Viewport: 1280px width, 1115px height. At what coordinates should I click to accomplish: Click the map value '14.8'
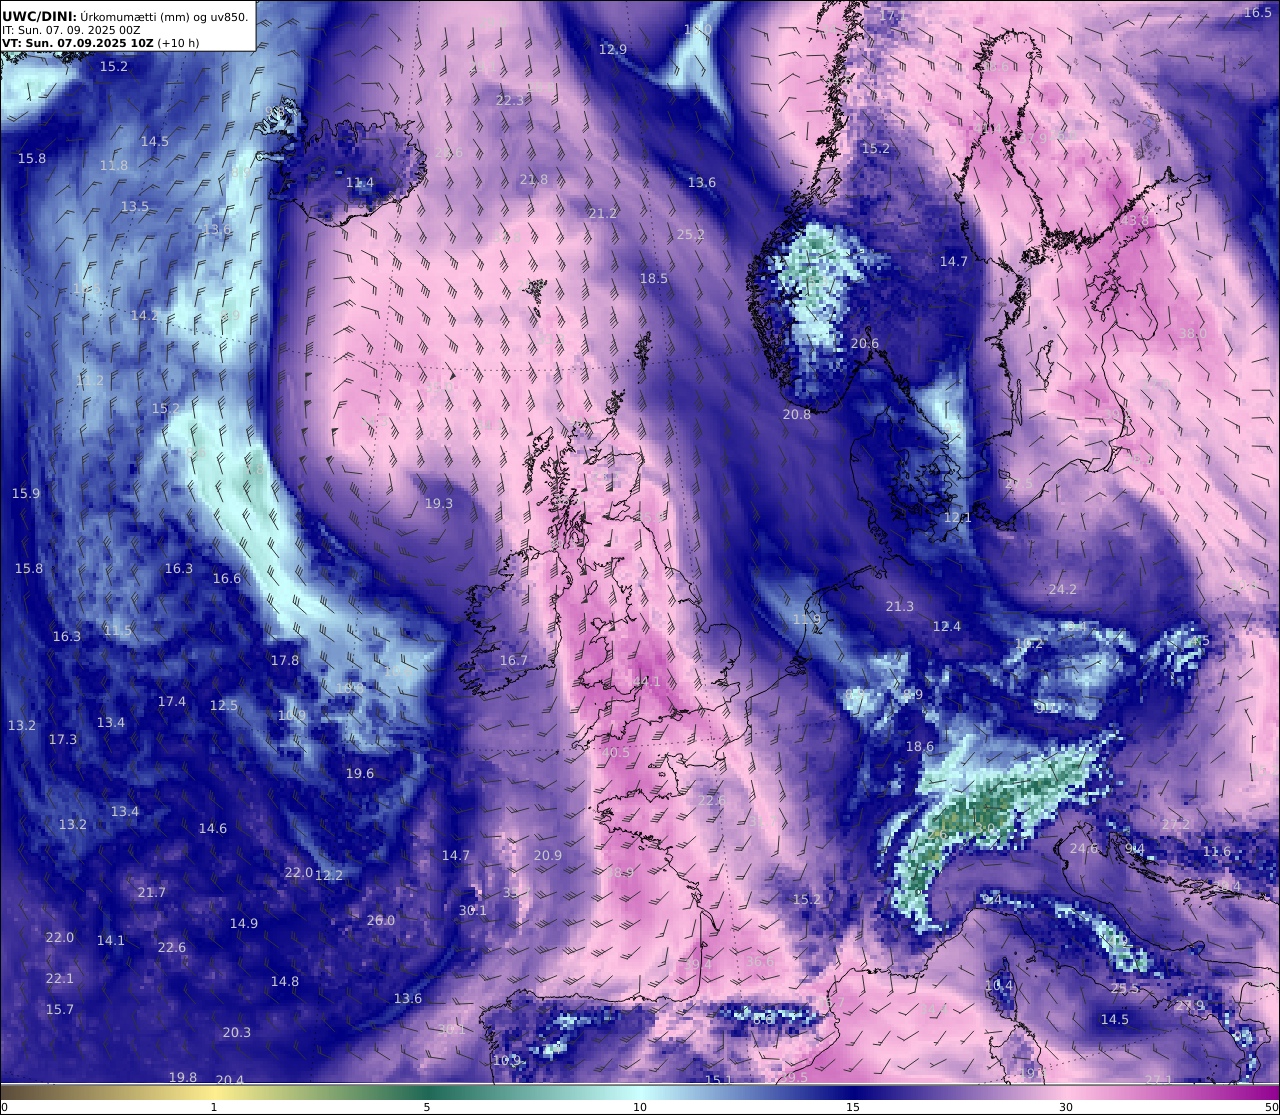(285, 981)
